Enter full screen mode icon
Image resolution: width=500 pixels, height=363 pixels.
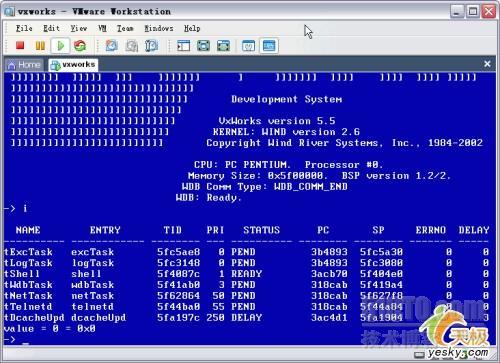coord(223,45)
